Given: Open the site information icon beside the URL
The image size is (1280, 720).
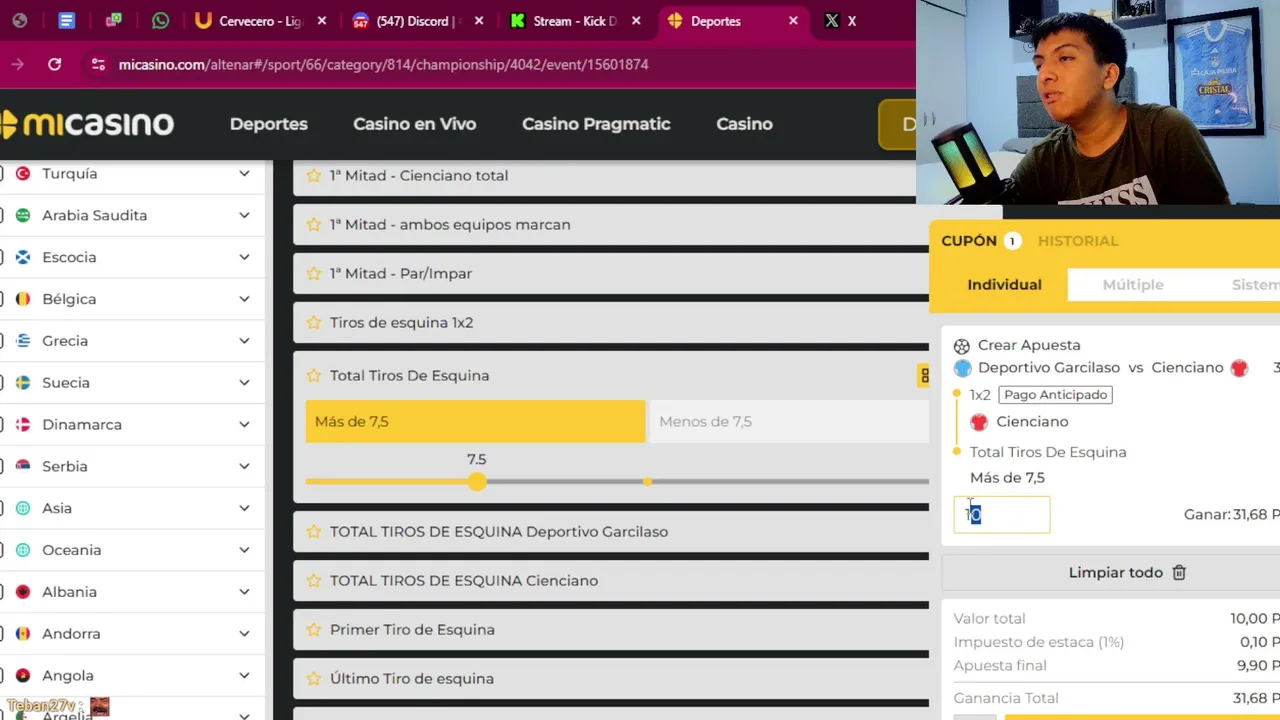Looking at the screenshot, I should (x=97, y=64).
